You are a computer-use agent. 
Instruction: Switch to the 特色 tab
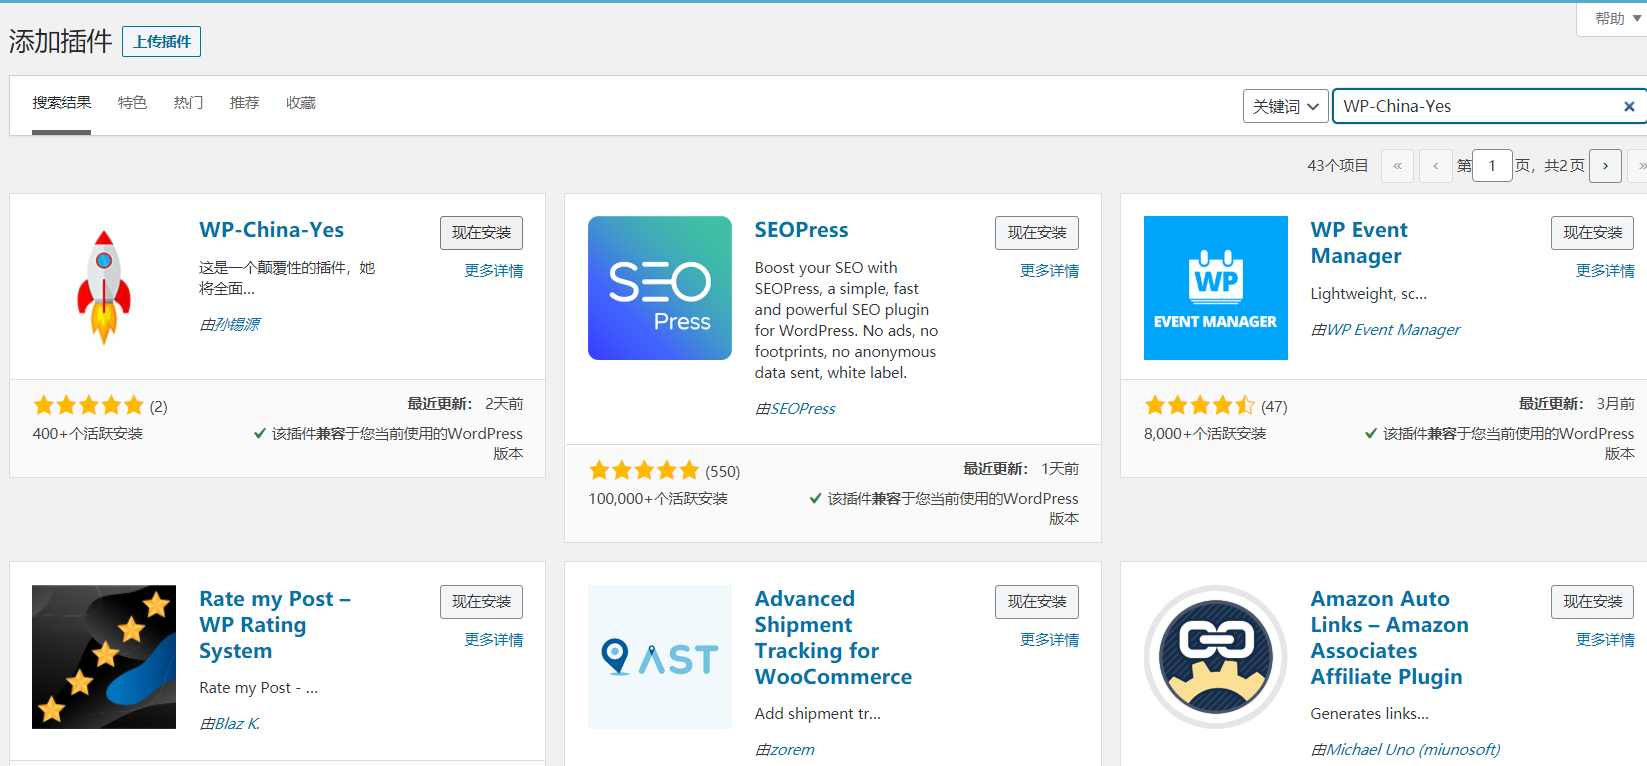coord(132,103)
